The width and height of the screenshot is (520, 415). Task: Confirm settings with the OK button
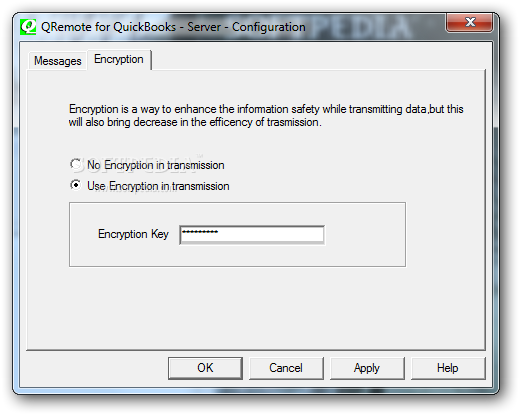(205, 368)
